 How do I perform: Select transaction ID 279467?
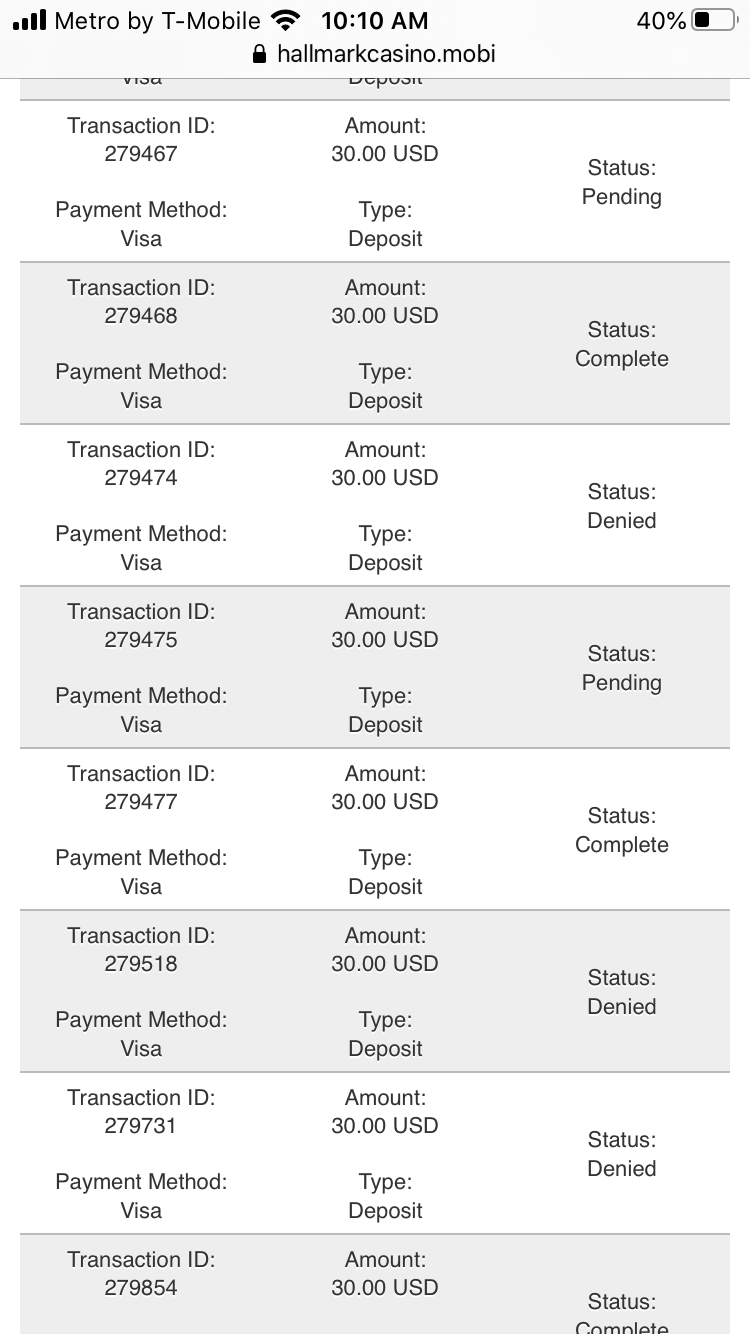(141, 154)
